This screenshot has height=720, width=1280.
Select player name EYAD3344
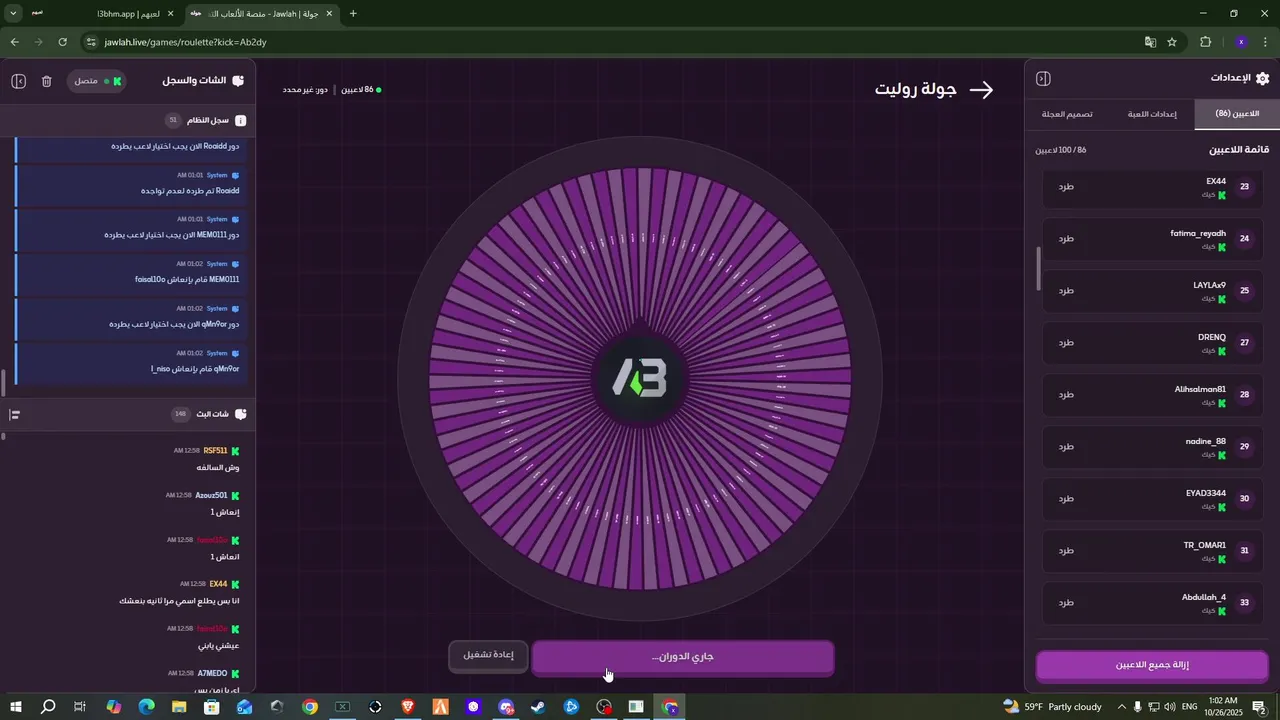(1205, 493)
